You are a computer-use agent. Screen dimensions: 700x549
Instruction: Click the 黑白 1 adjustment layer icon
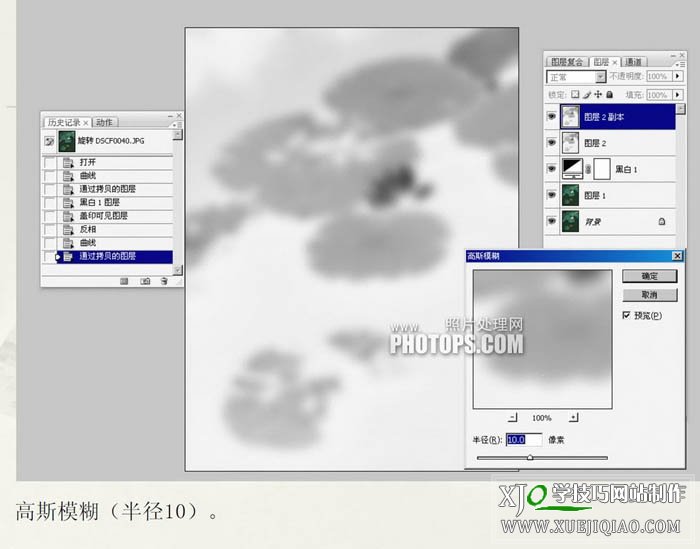[x=571, y=169]
